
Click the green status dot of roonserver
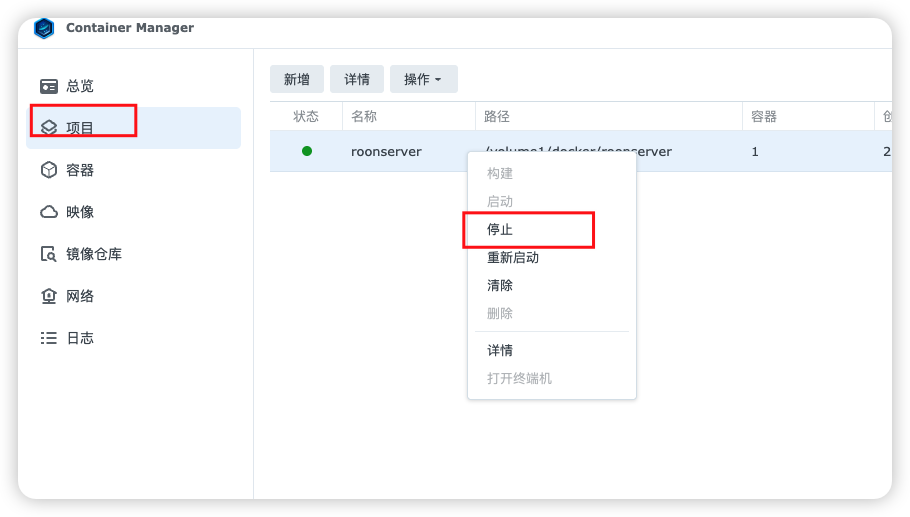(307, 151)
